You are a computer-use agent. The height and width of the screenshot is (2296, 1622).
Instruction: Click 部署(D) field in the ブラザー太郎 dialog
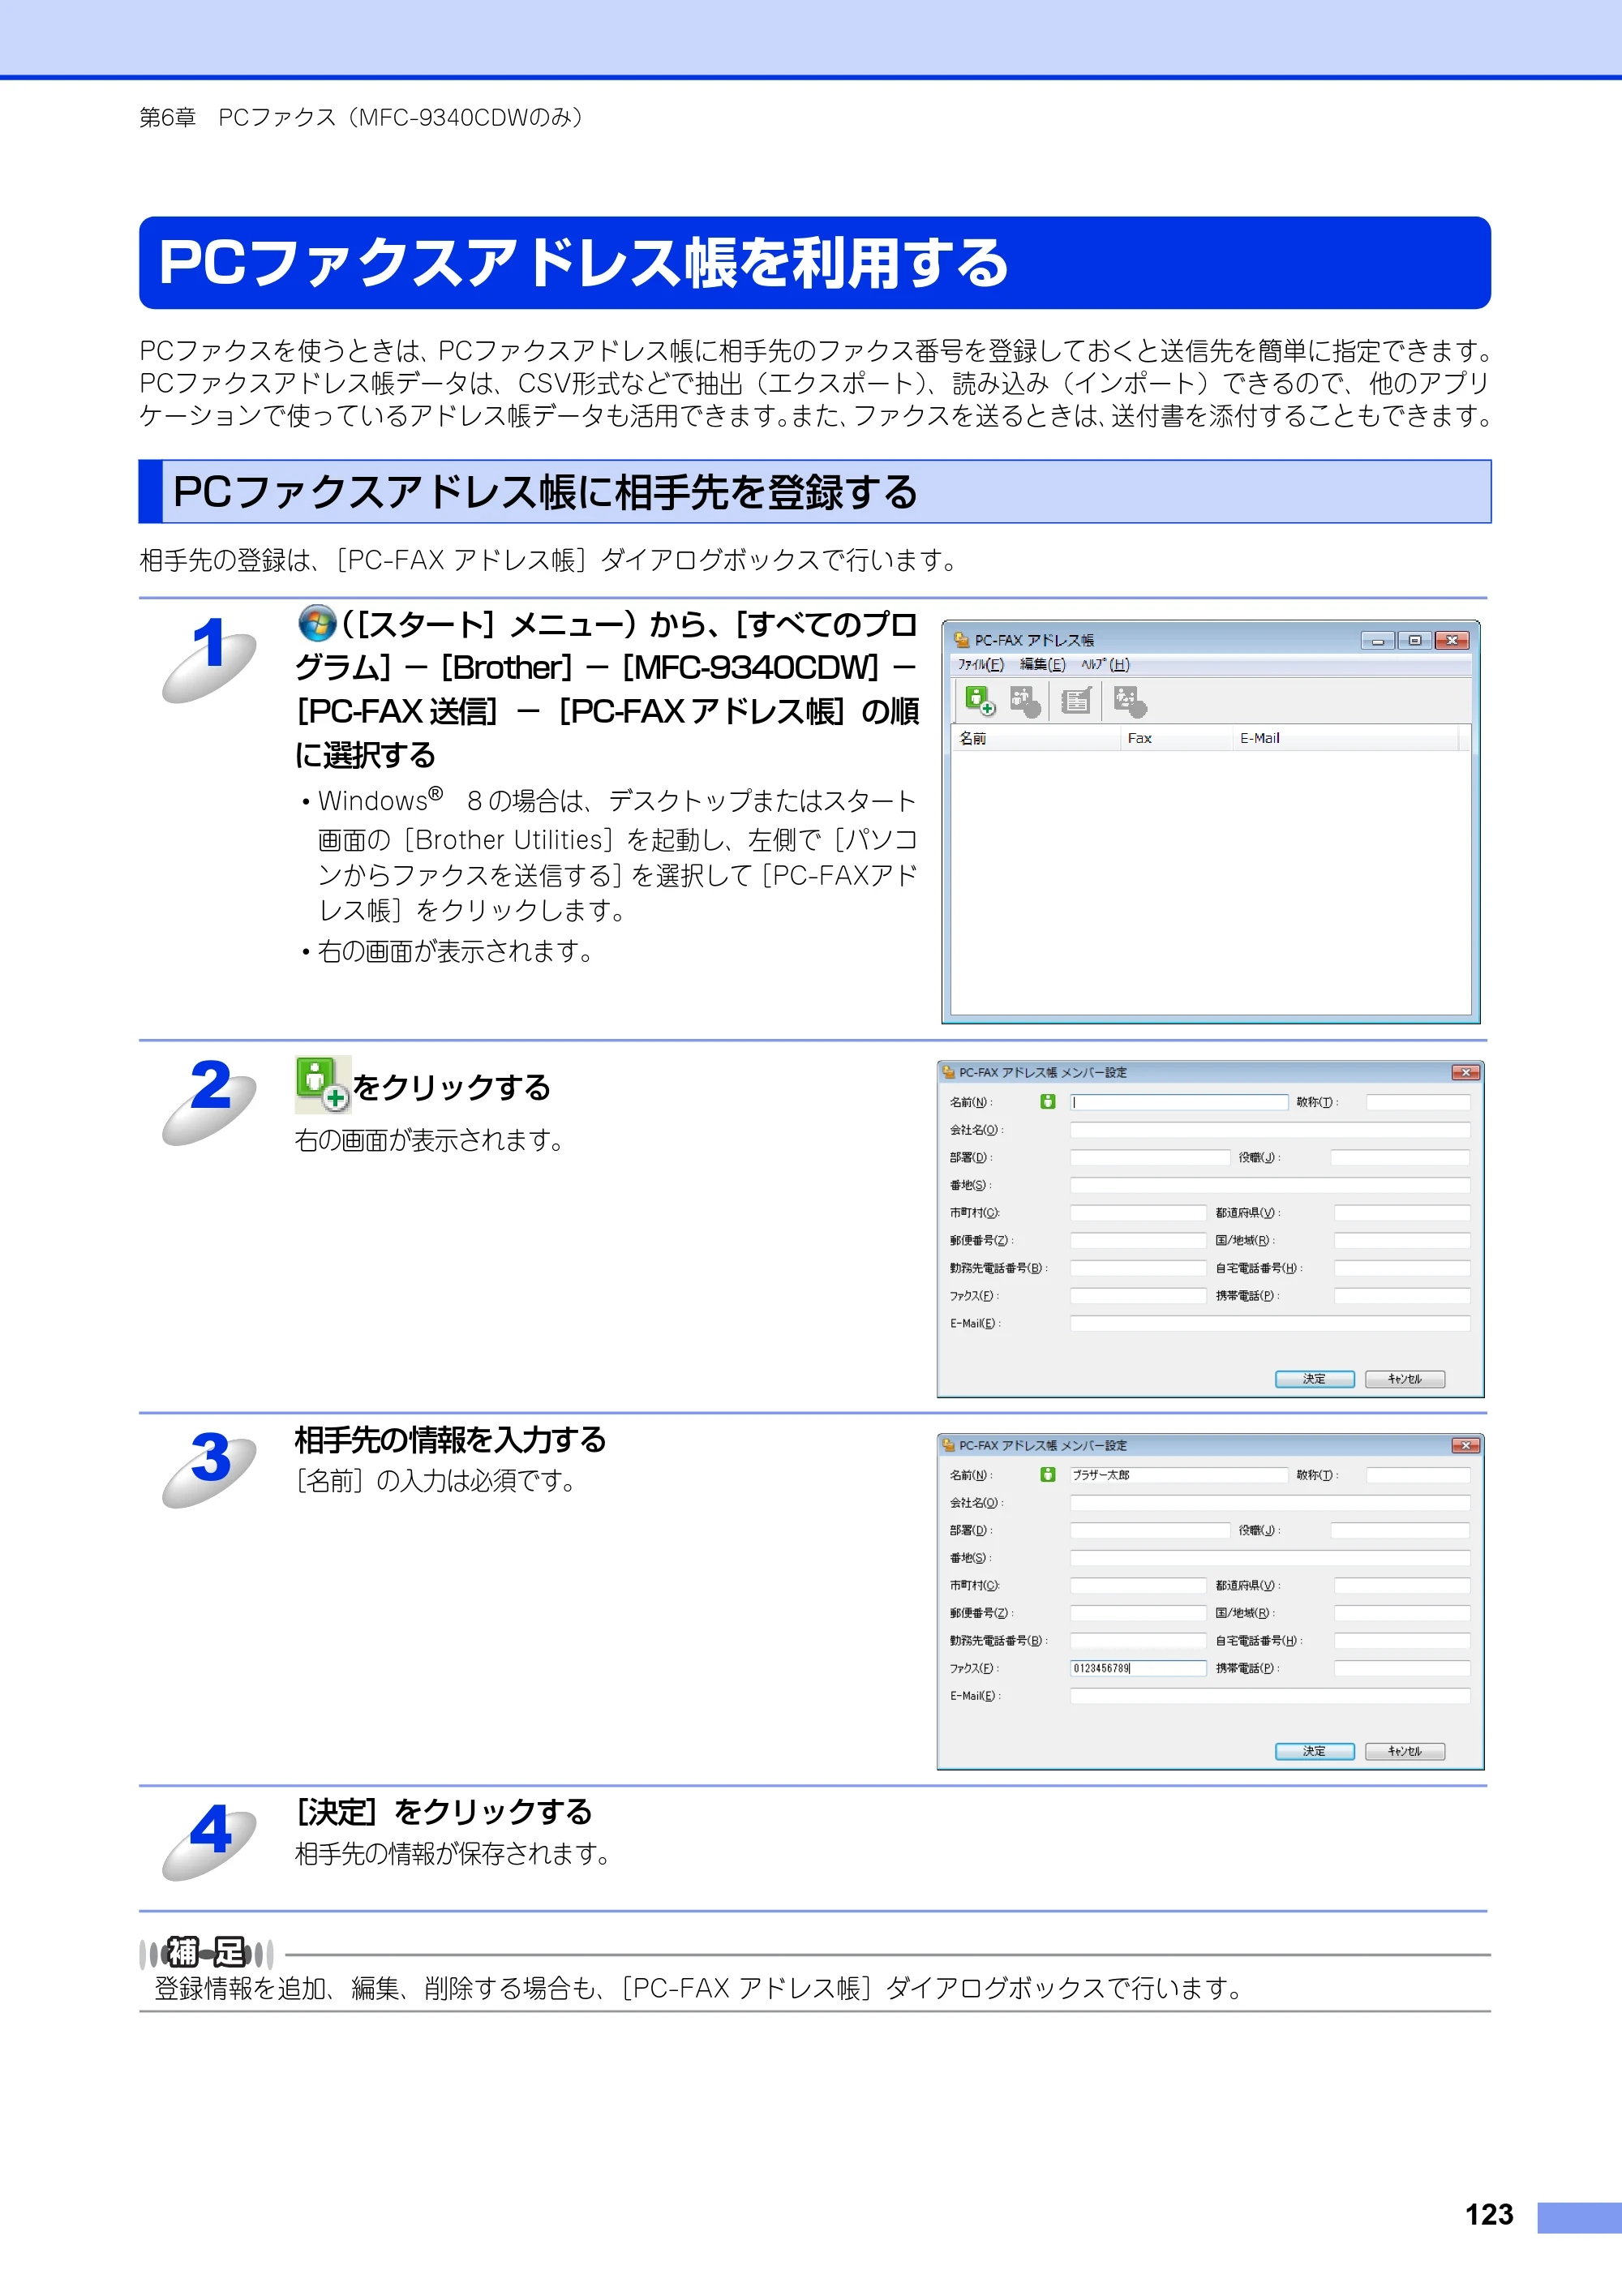pyautogui.click(x=1150, y=1530)
